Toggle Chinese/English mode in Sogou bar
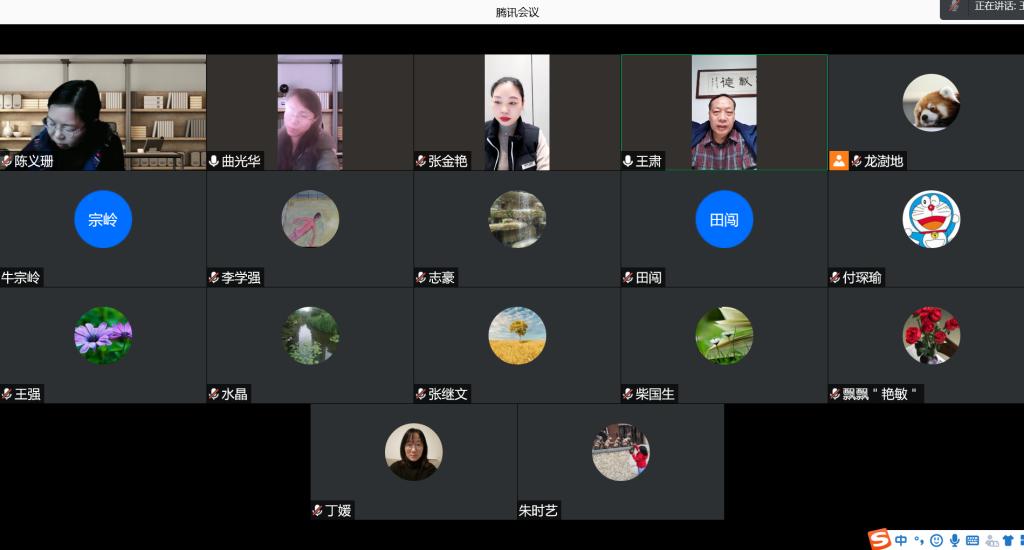 (902, 540)
